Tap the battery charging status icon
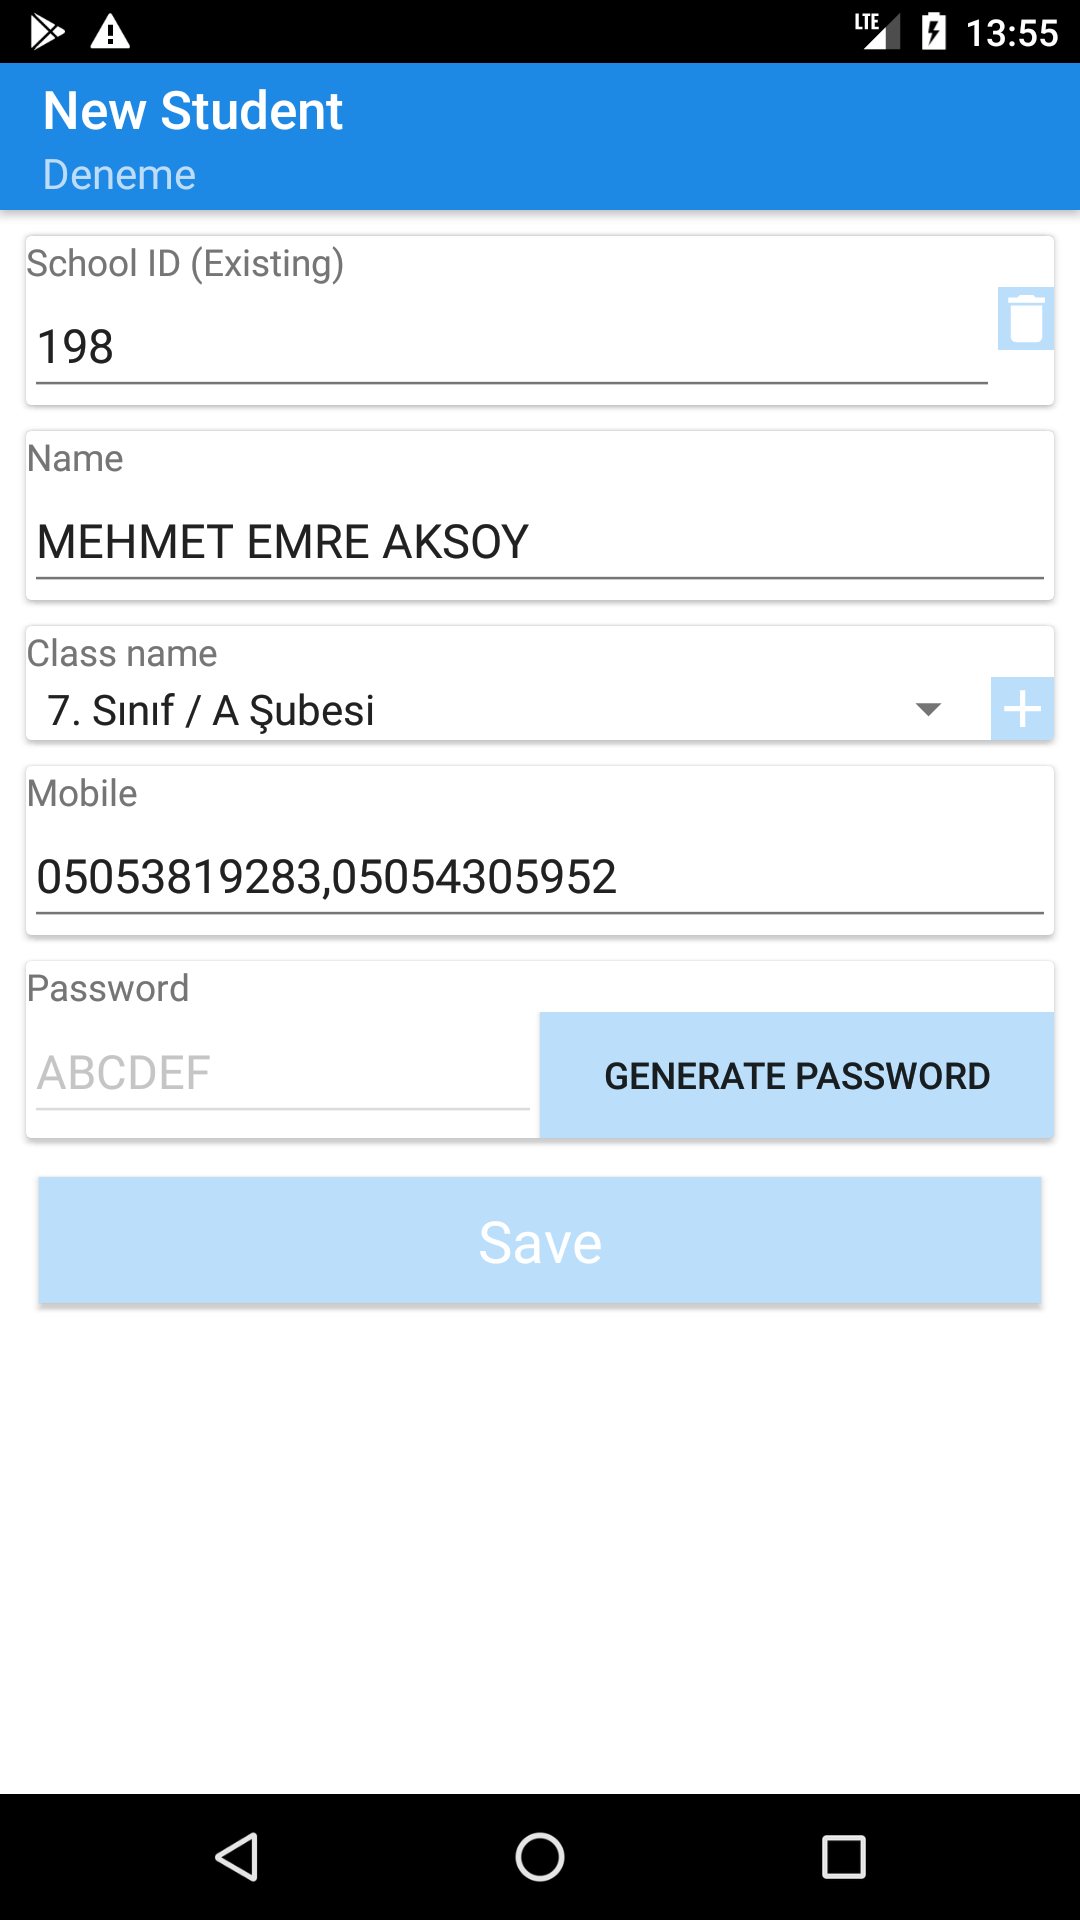Viewport: 1080px width, 1920px height. point(933,32)
